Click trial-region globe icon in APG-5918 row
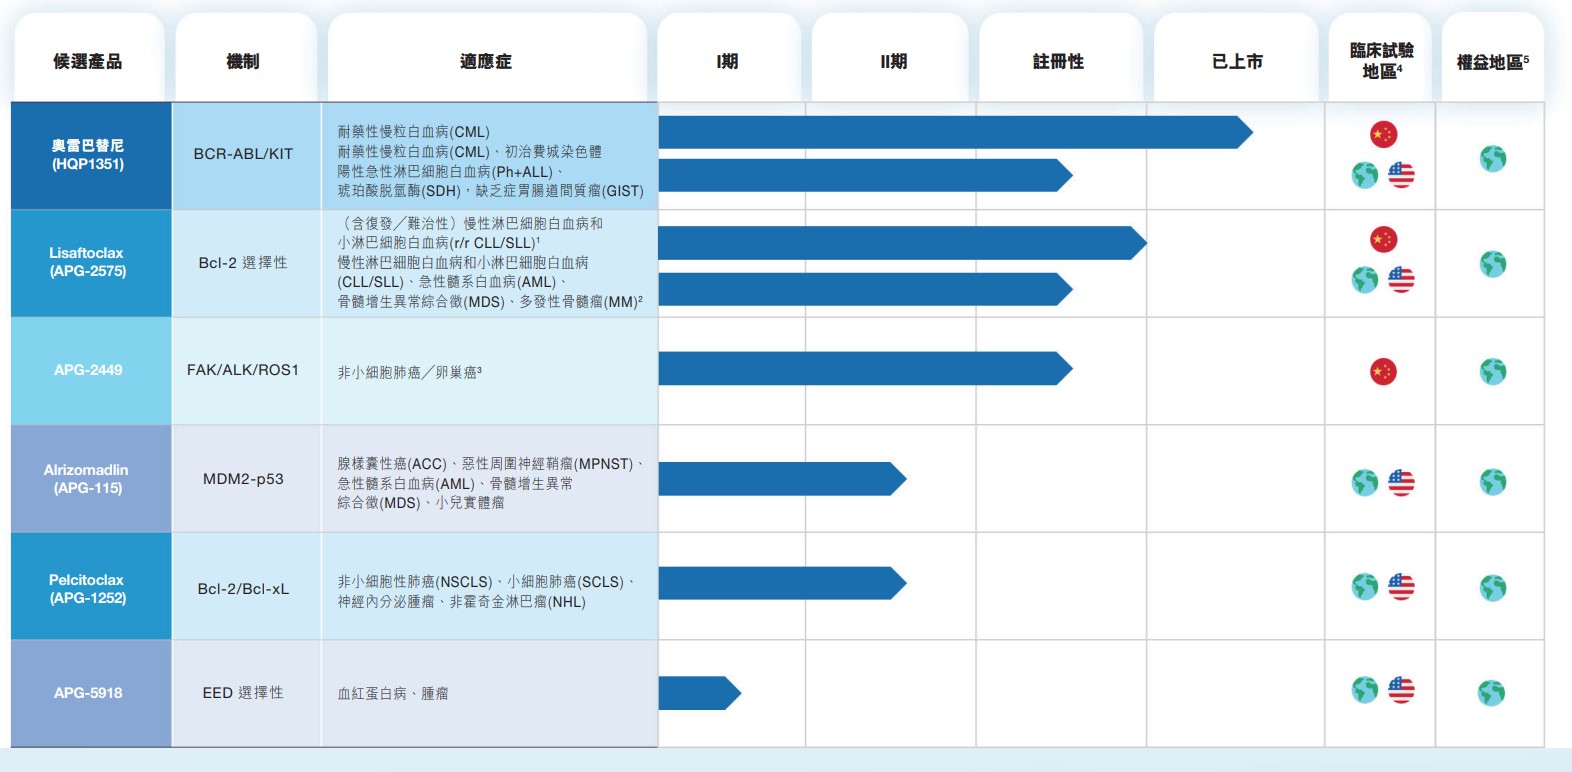The image size is (1572, 772). pos(1365,690)
